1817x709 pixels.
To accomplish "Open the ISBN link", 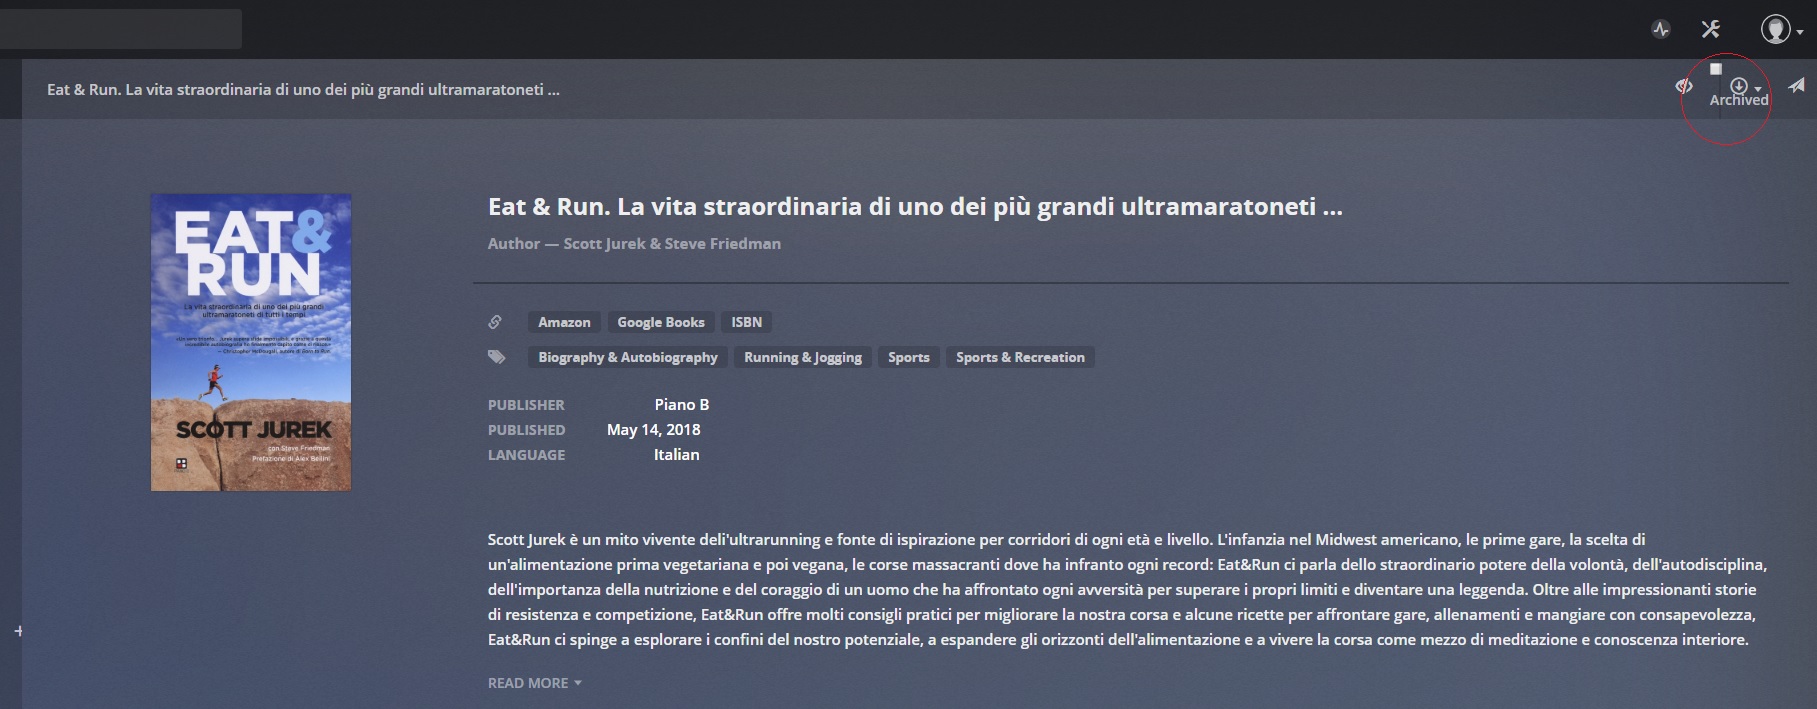I will click(x=746, y=322).
